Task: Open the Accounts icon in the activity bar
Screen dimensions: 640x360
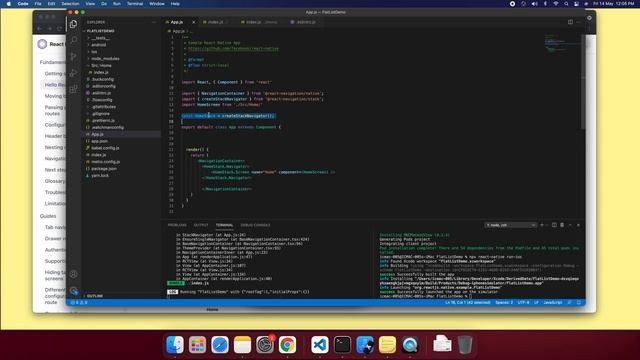Action: point(73,274)
